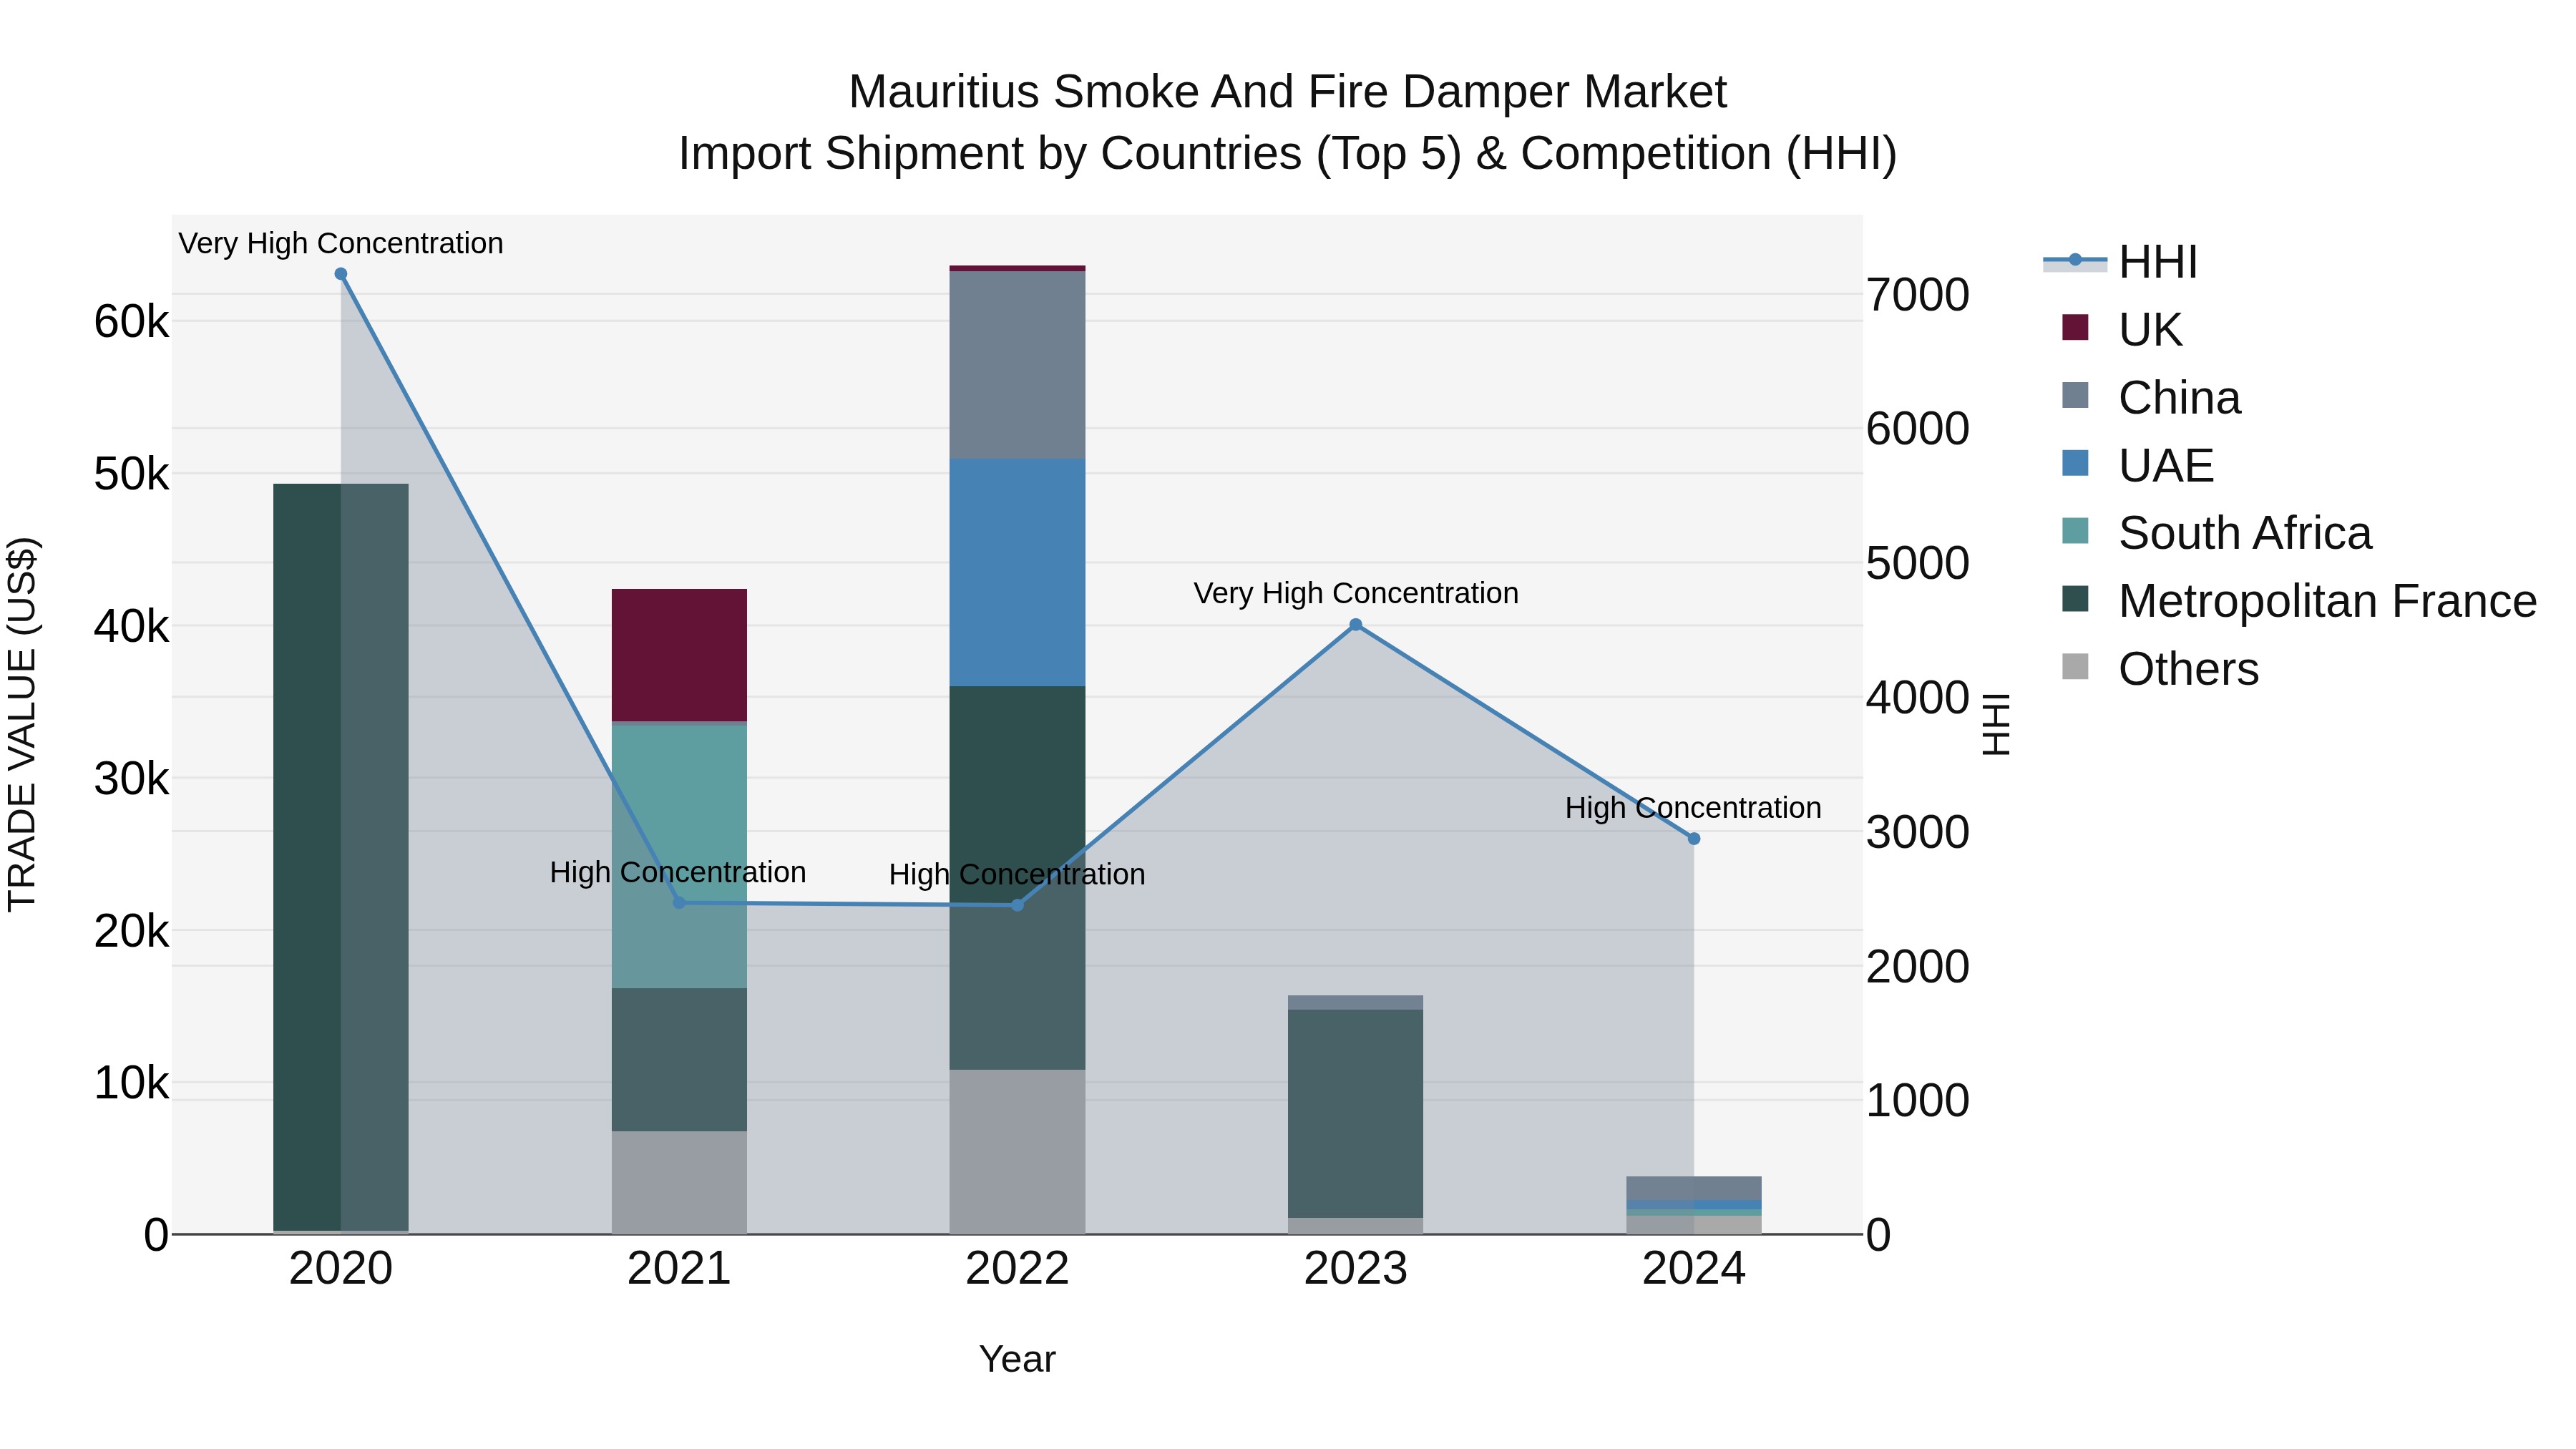
Task: Click the 4000 HHI axis tick label
Action: [1918, 698]
